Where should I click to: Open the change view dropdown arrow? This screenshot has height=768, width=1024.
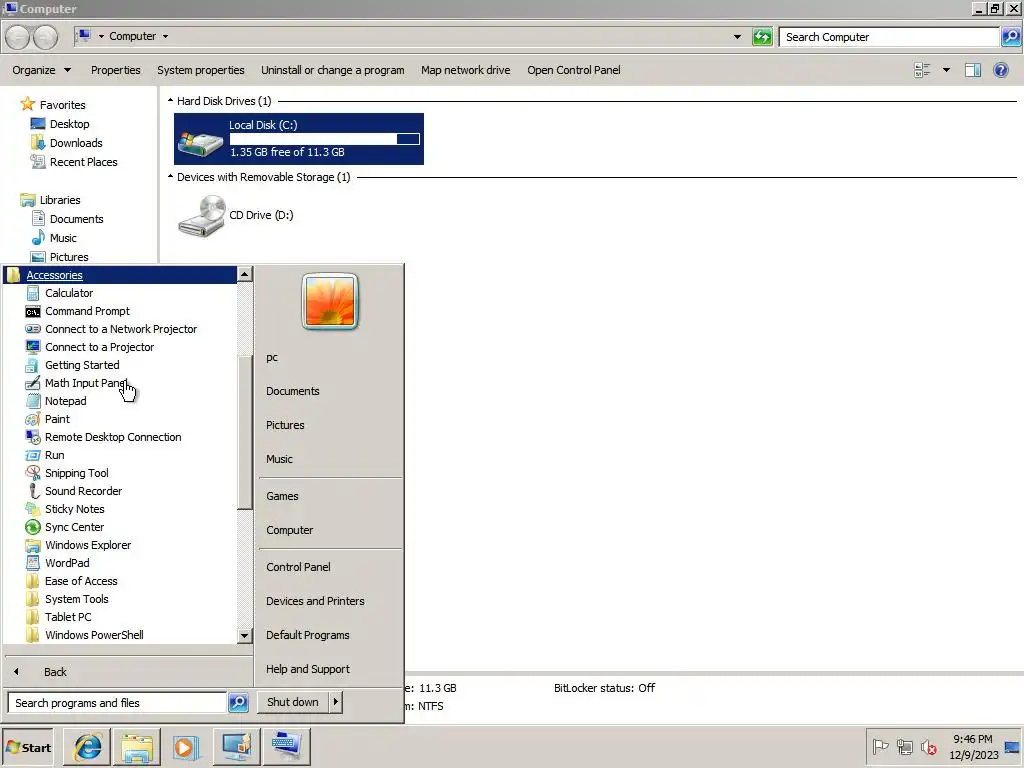(x=946, y=70)
